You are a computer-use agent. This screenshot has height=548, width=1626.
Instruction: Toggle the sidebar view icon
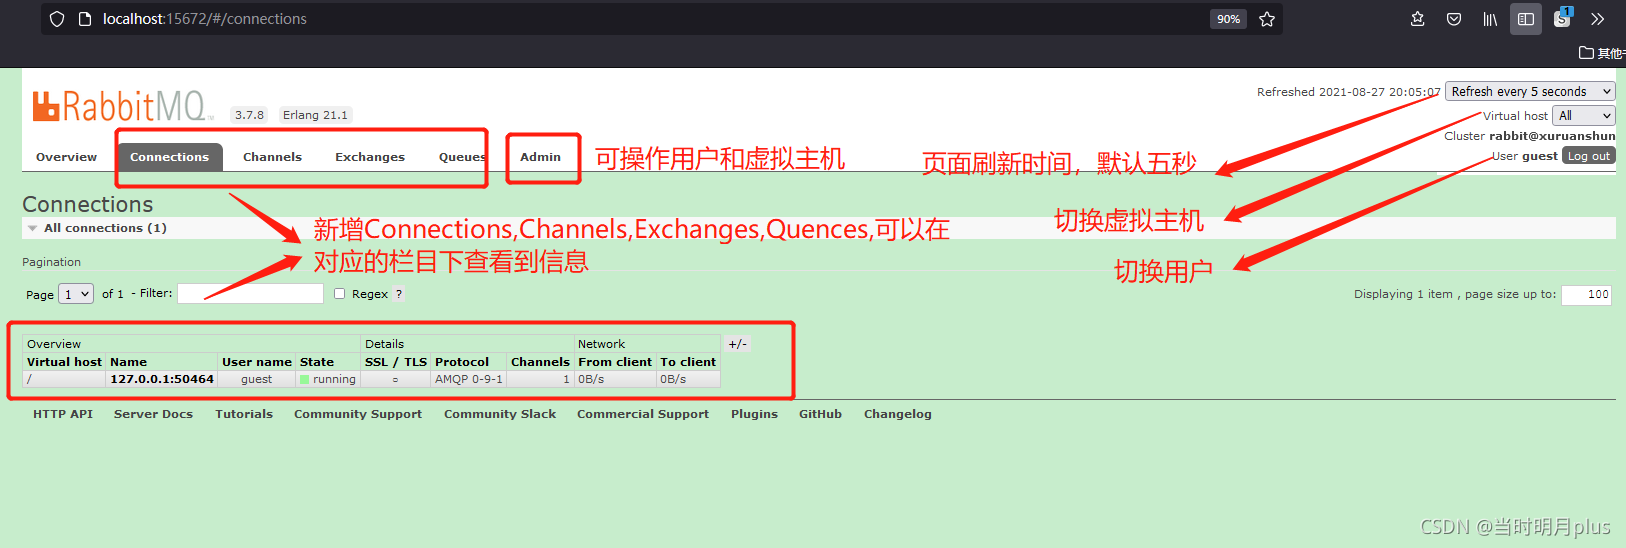(x=1526, y=19)
